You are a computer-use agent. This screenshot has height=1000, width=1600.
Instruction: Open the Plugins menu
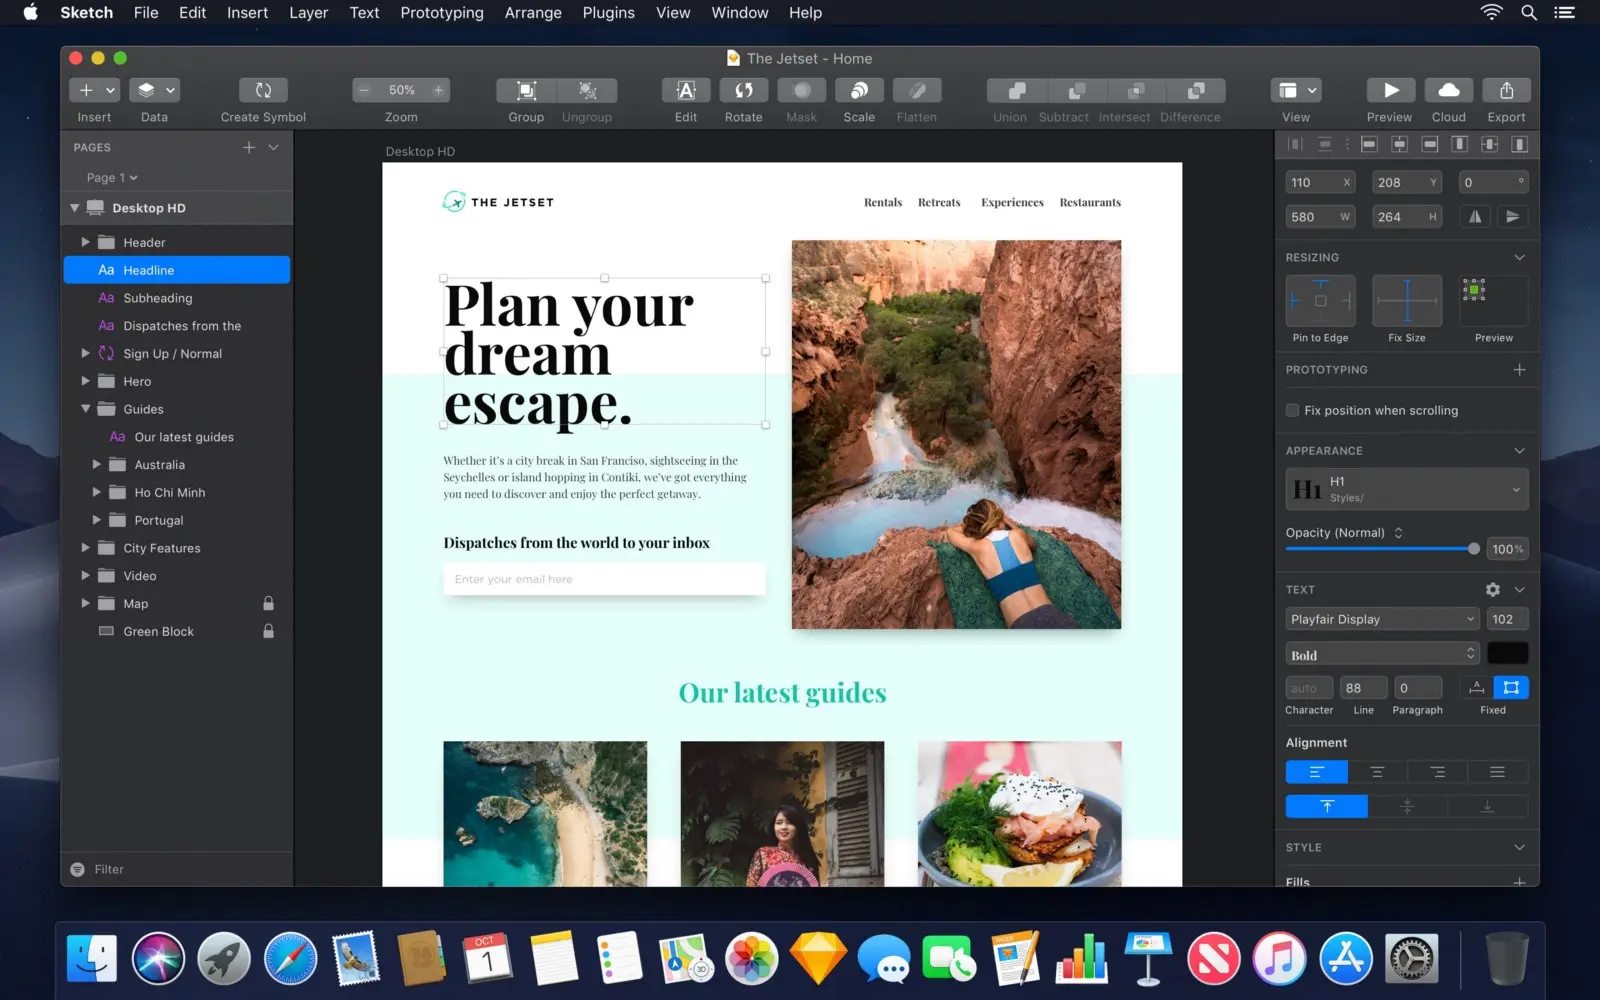pos(608,13)
